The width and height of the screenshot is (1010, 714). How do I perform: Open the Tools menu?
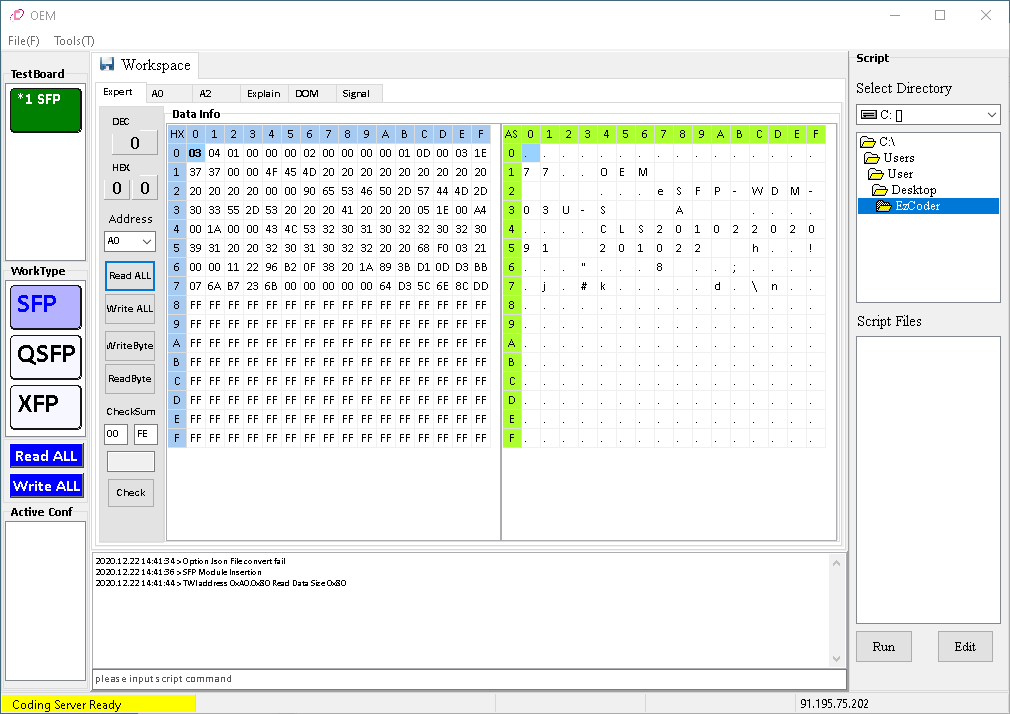74,41
